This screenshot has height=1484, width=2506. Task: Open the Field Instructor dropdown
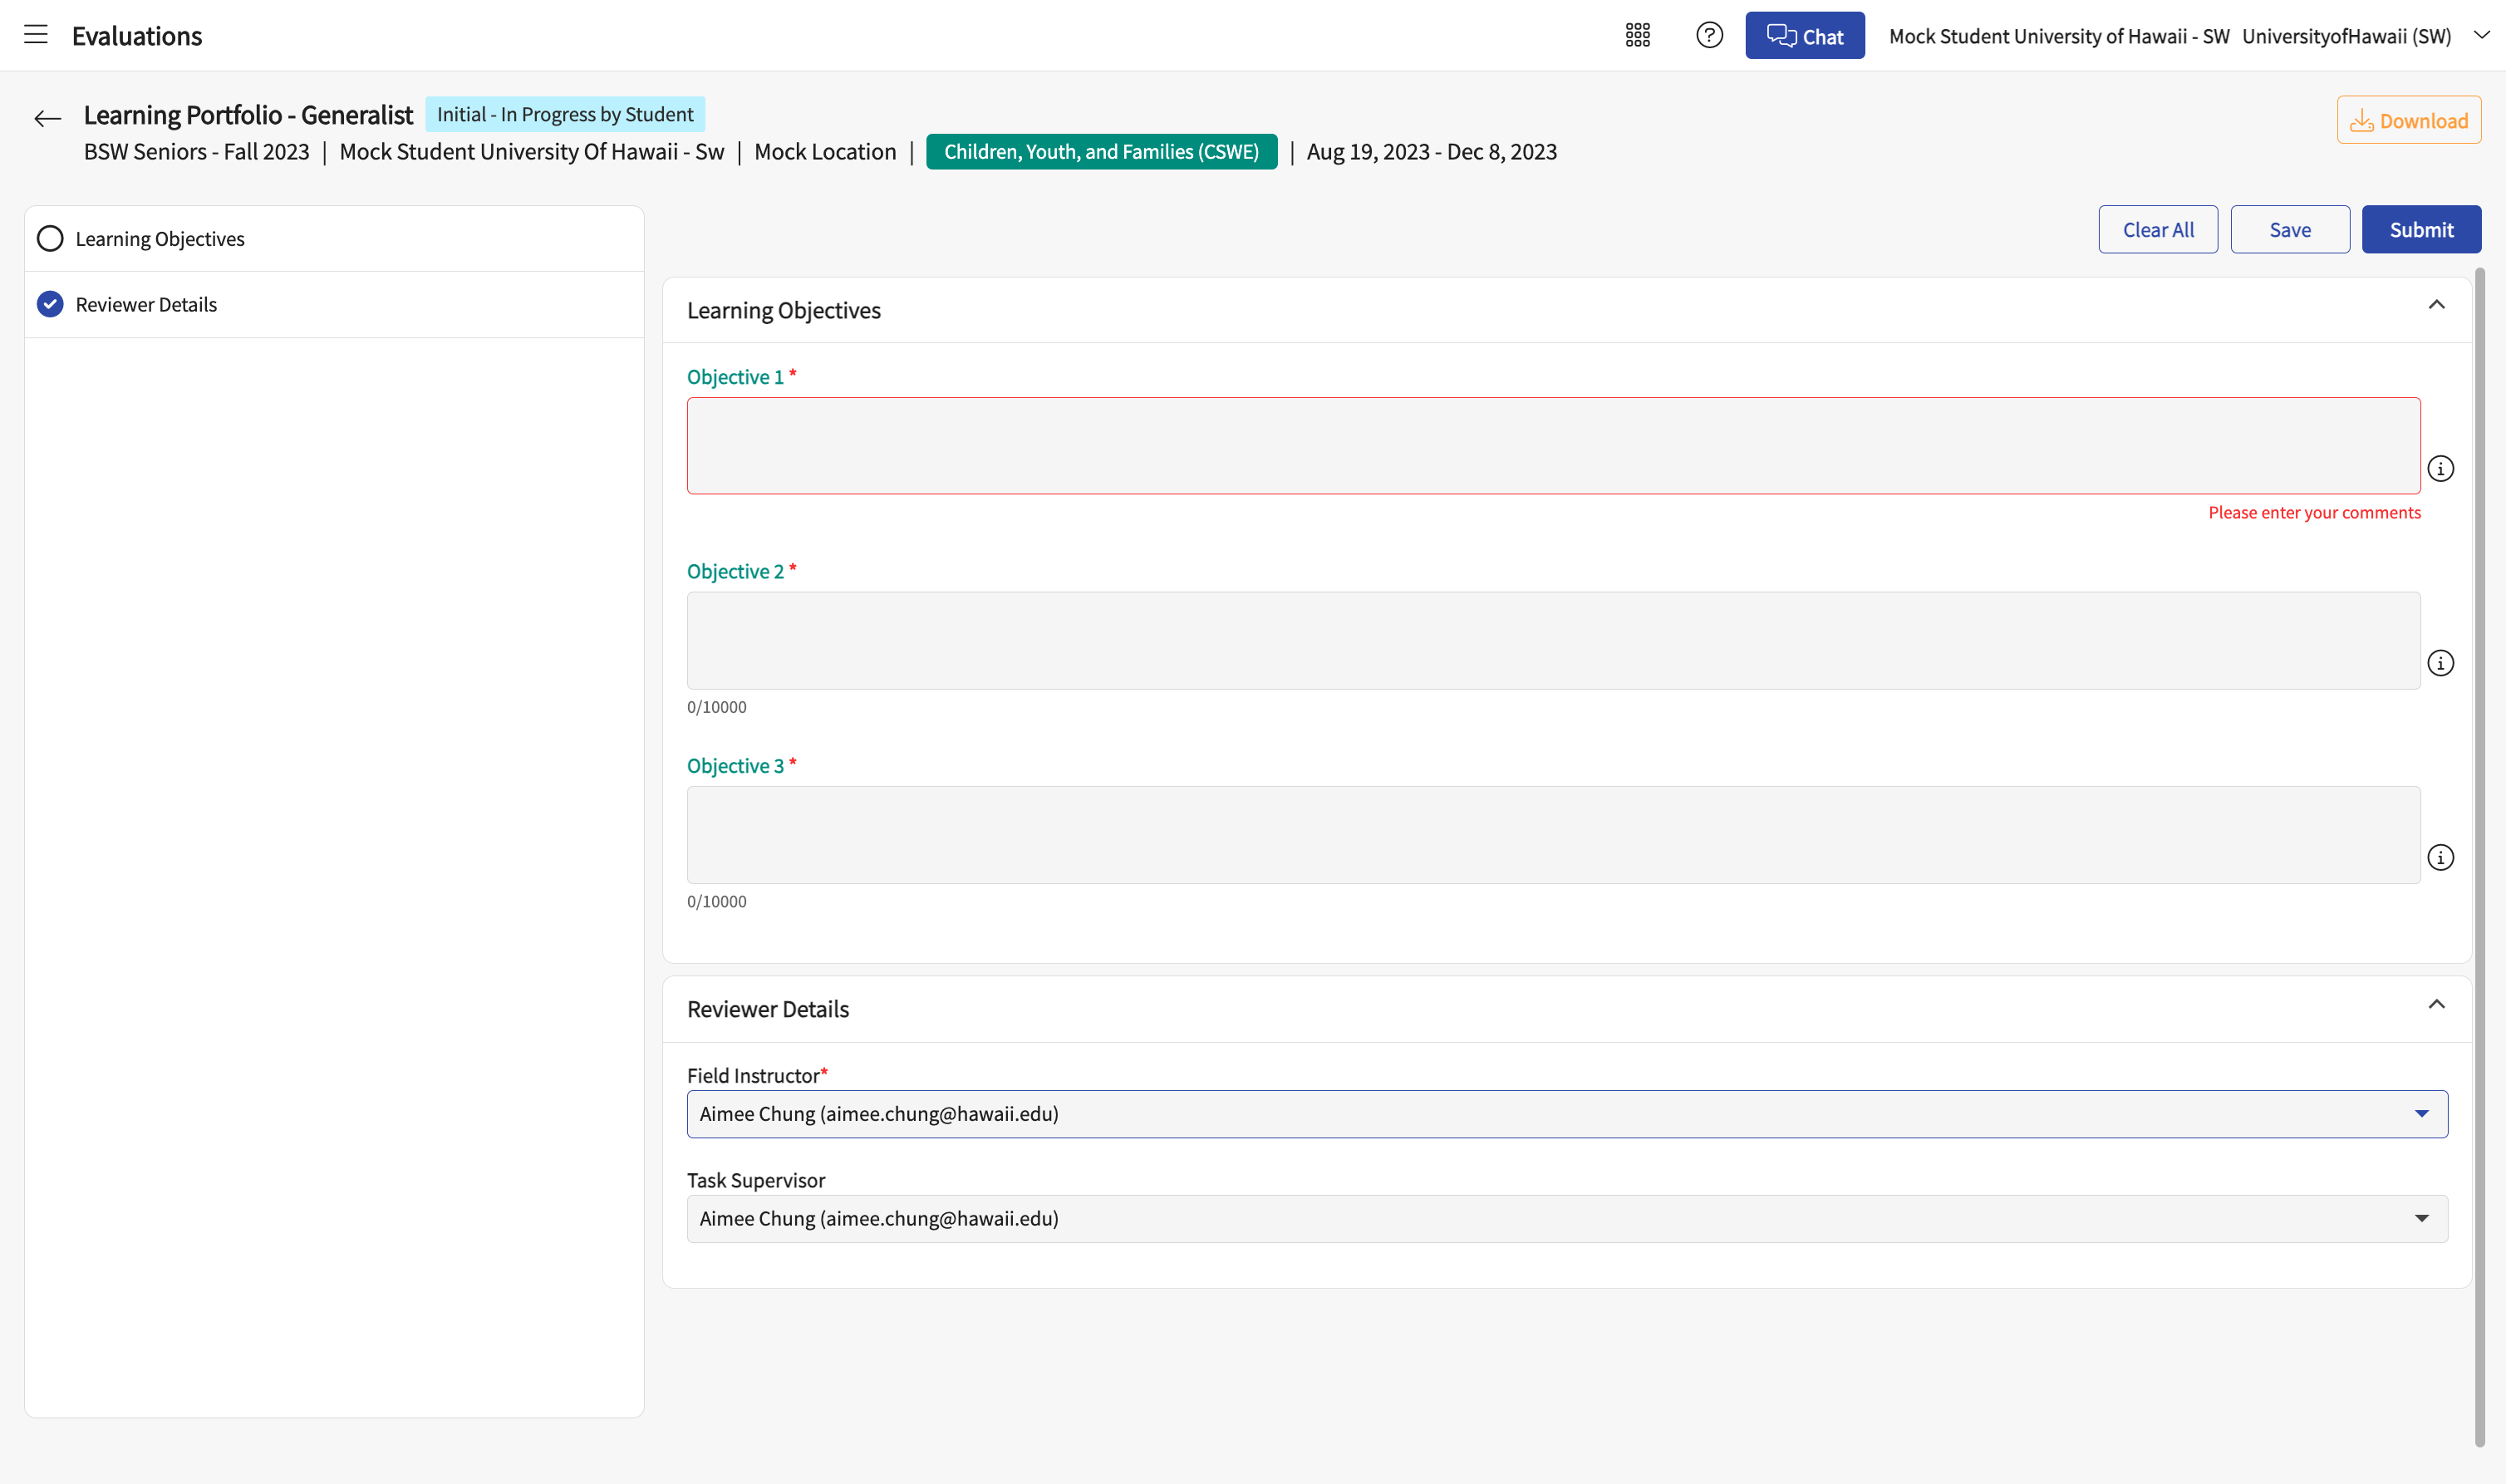coord(1567,1114)
